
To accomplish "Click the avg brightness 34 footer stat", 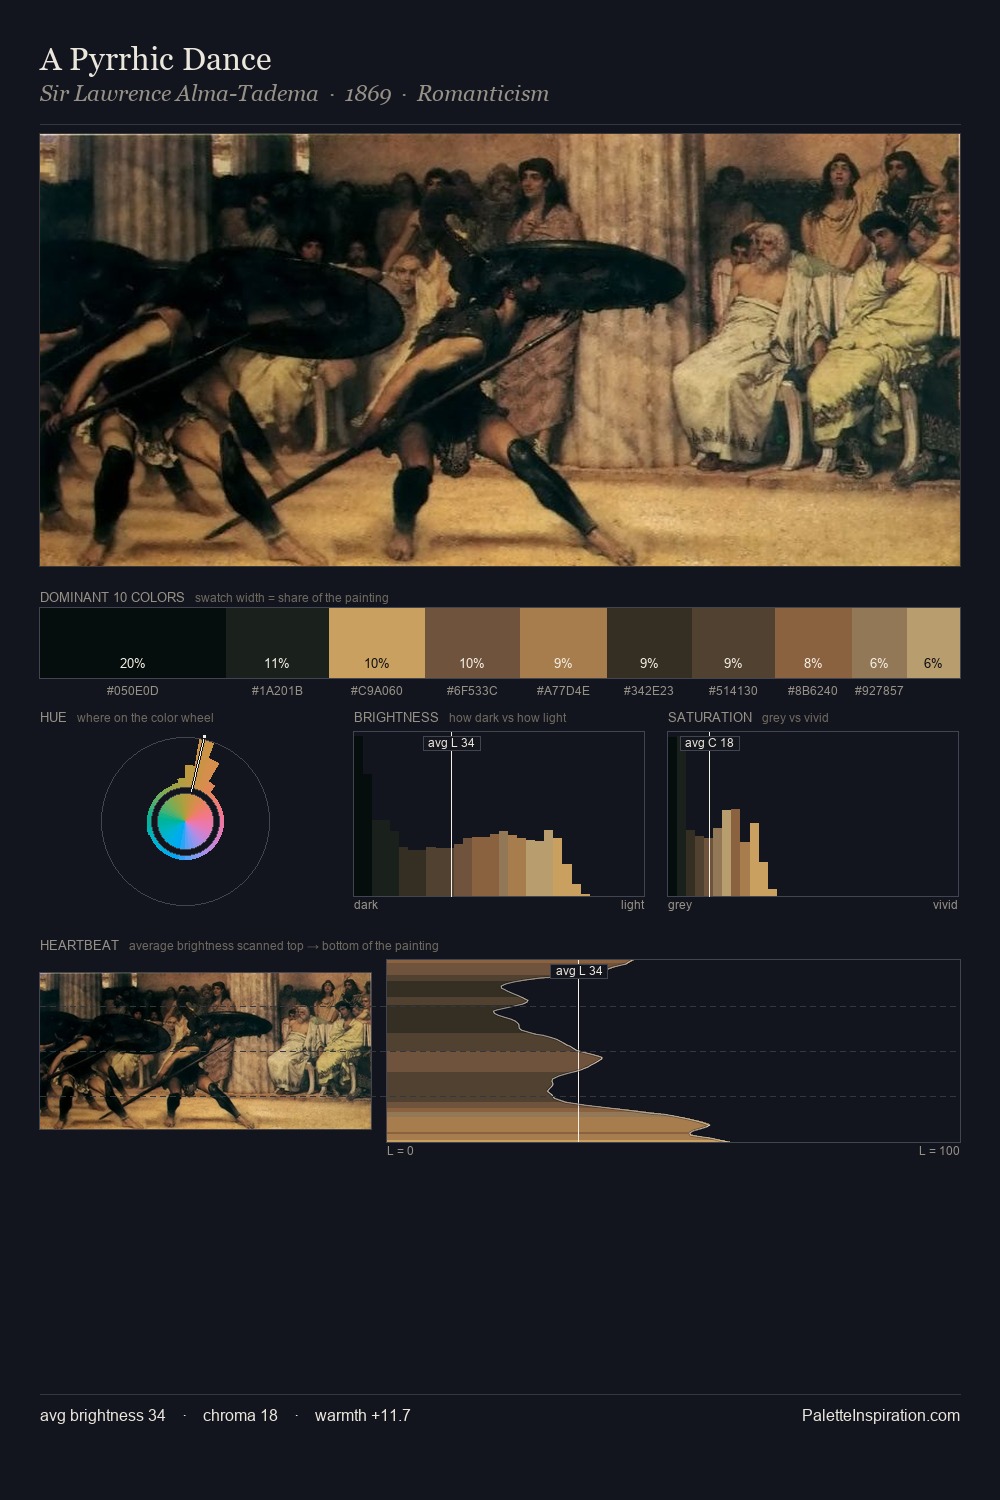I will coord(103,1415).
